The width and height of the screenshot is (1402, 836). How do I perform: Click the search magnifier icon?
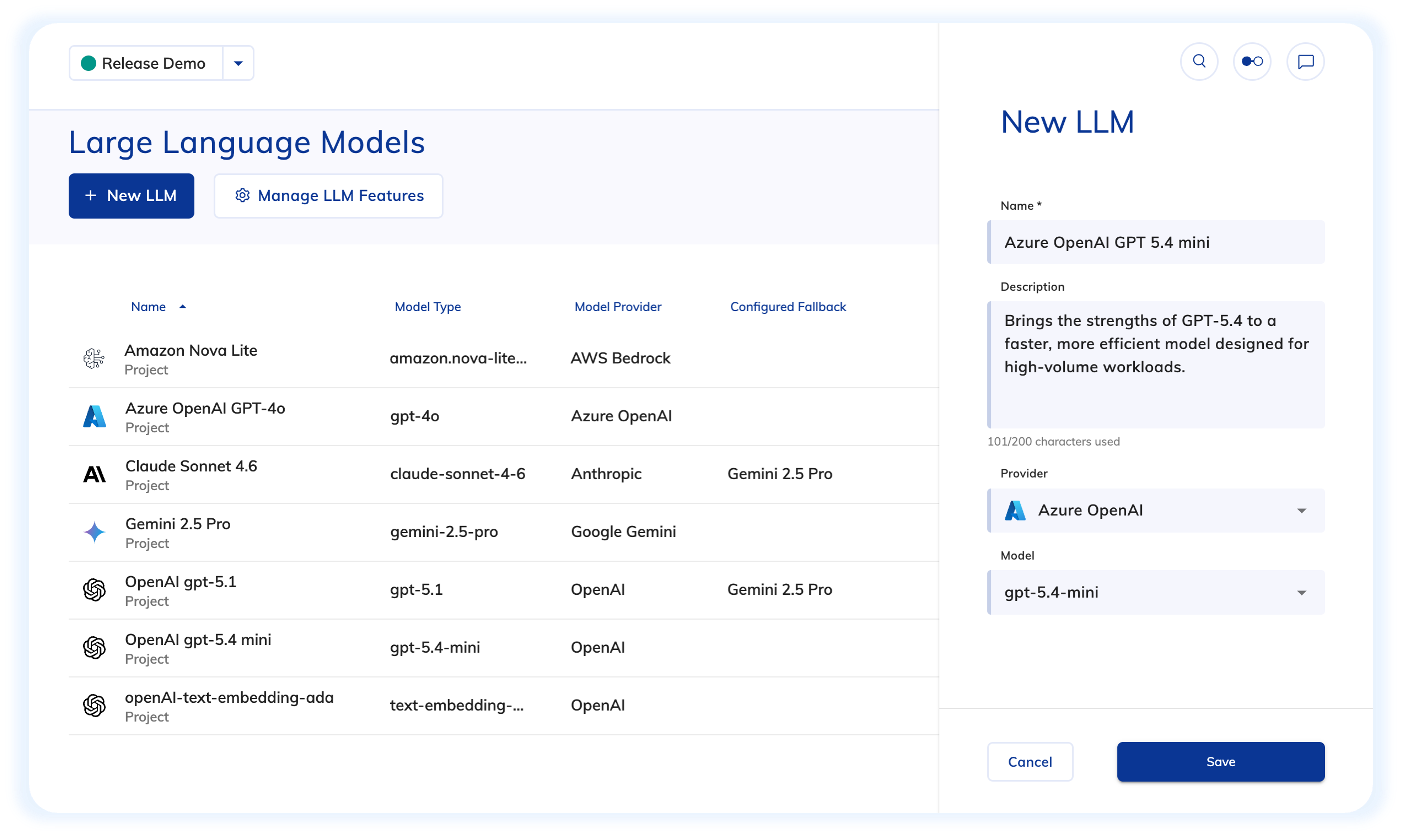coord(1199,61)
